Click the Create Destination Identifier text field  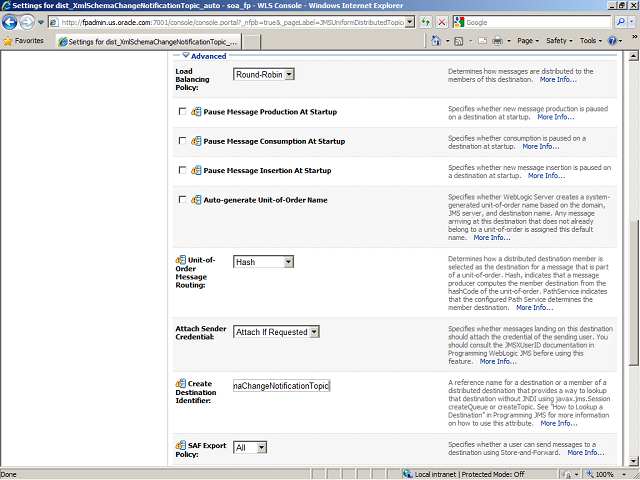pyautogui.click(x=281, y=385)
